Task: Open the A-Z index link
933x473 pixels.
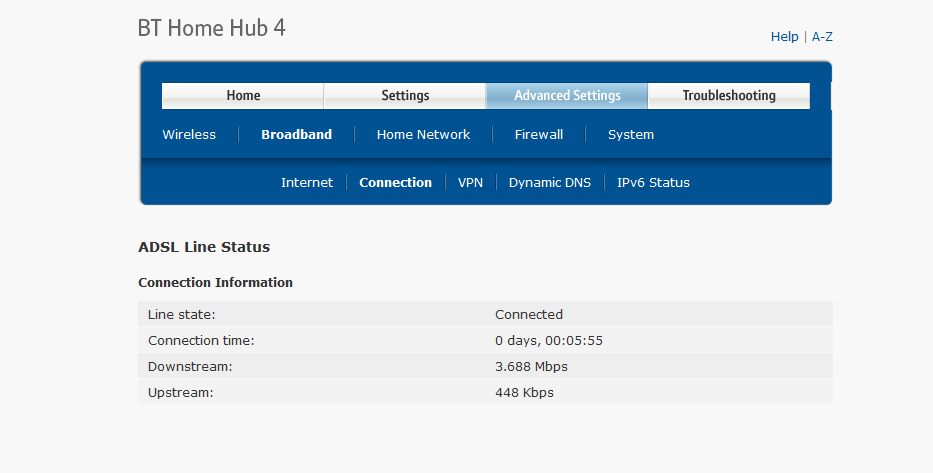Action: coord(822,37)
